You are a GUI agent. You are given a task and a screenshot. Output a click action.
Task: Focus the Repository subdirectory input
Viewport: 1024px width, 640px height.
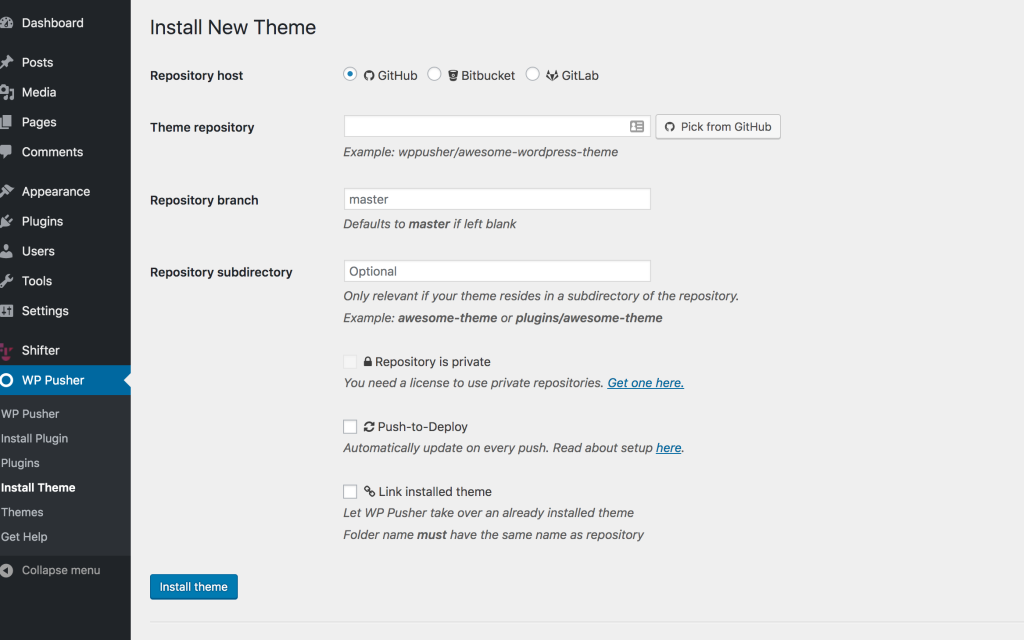tap(497, 271)
